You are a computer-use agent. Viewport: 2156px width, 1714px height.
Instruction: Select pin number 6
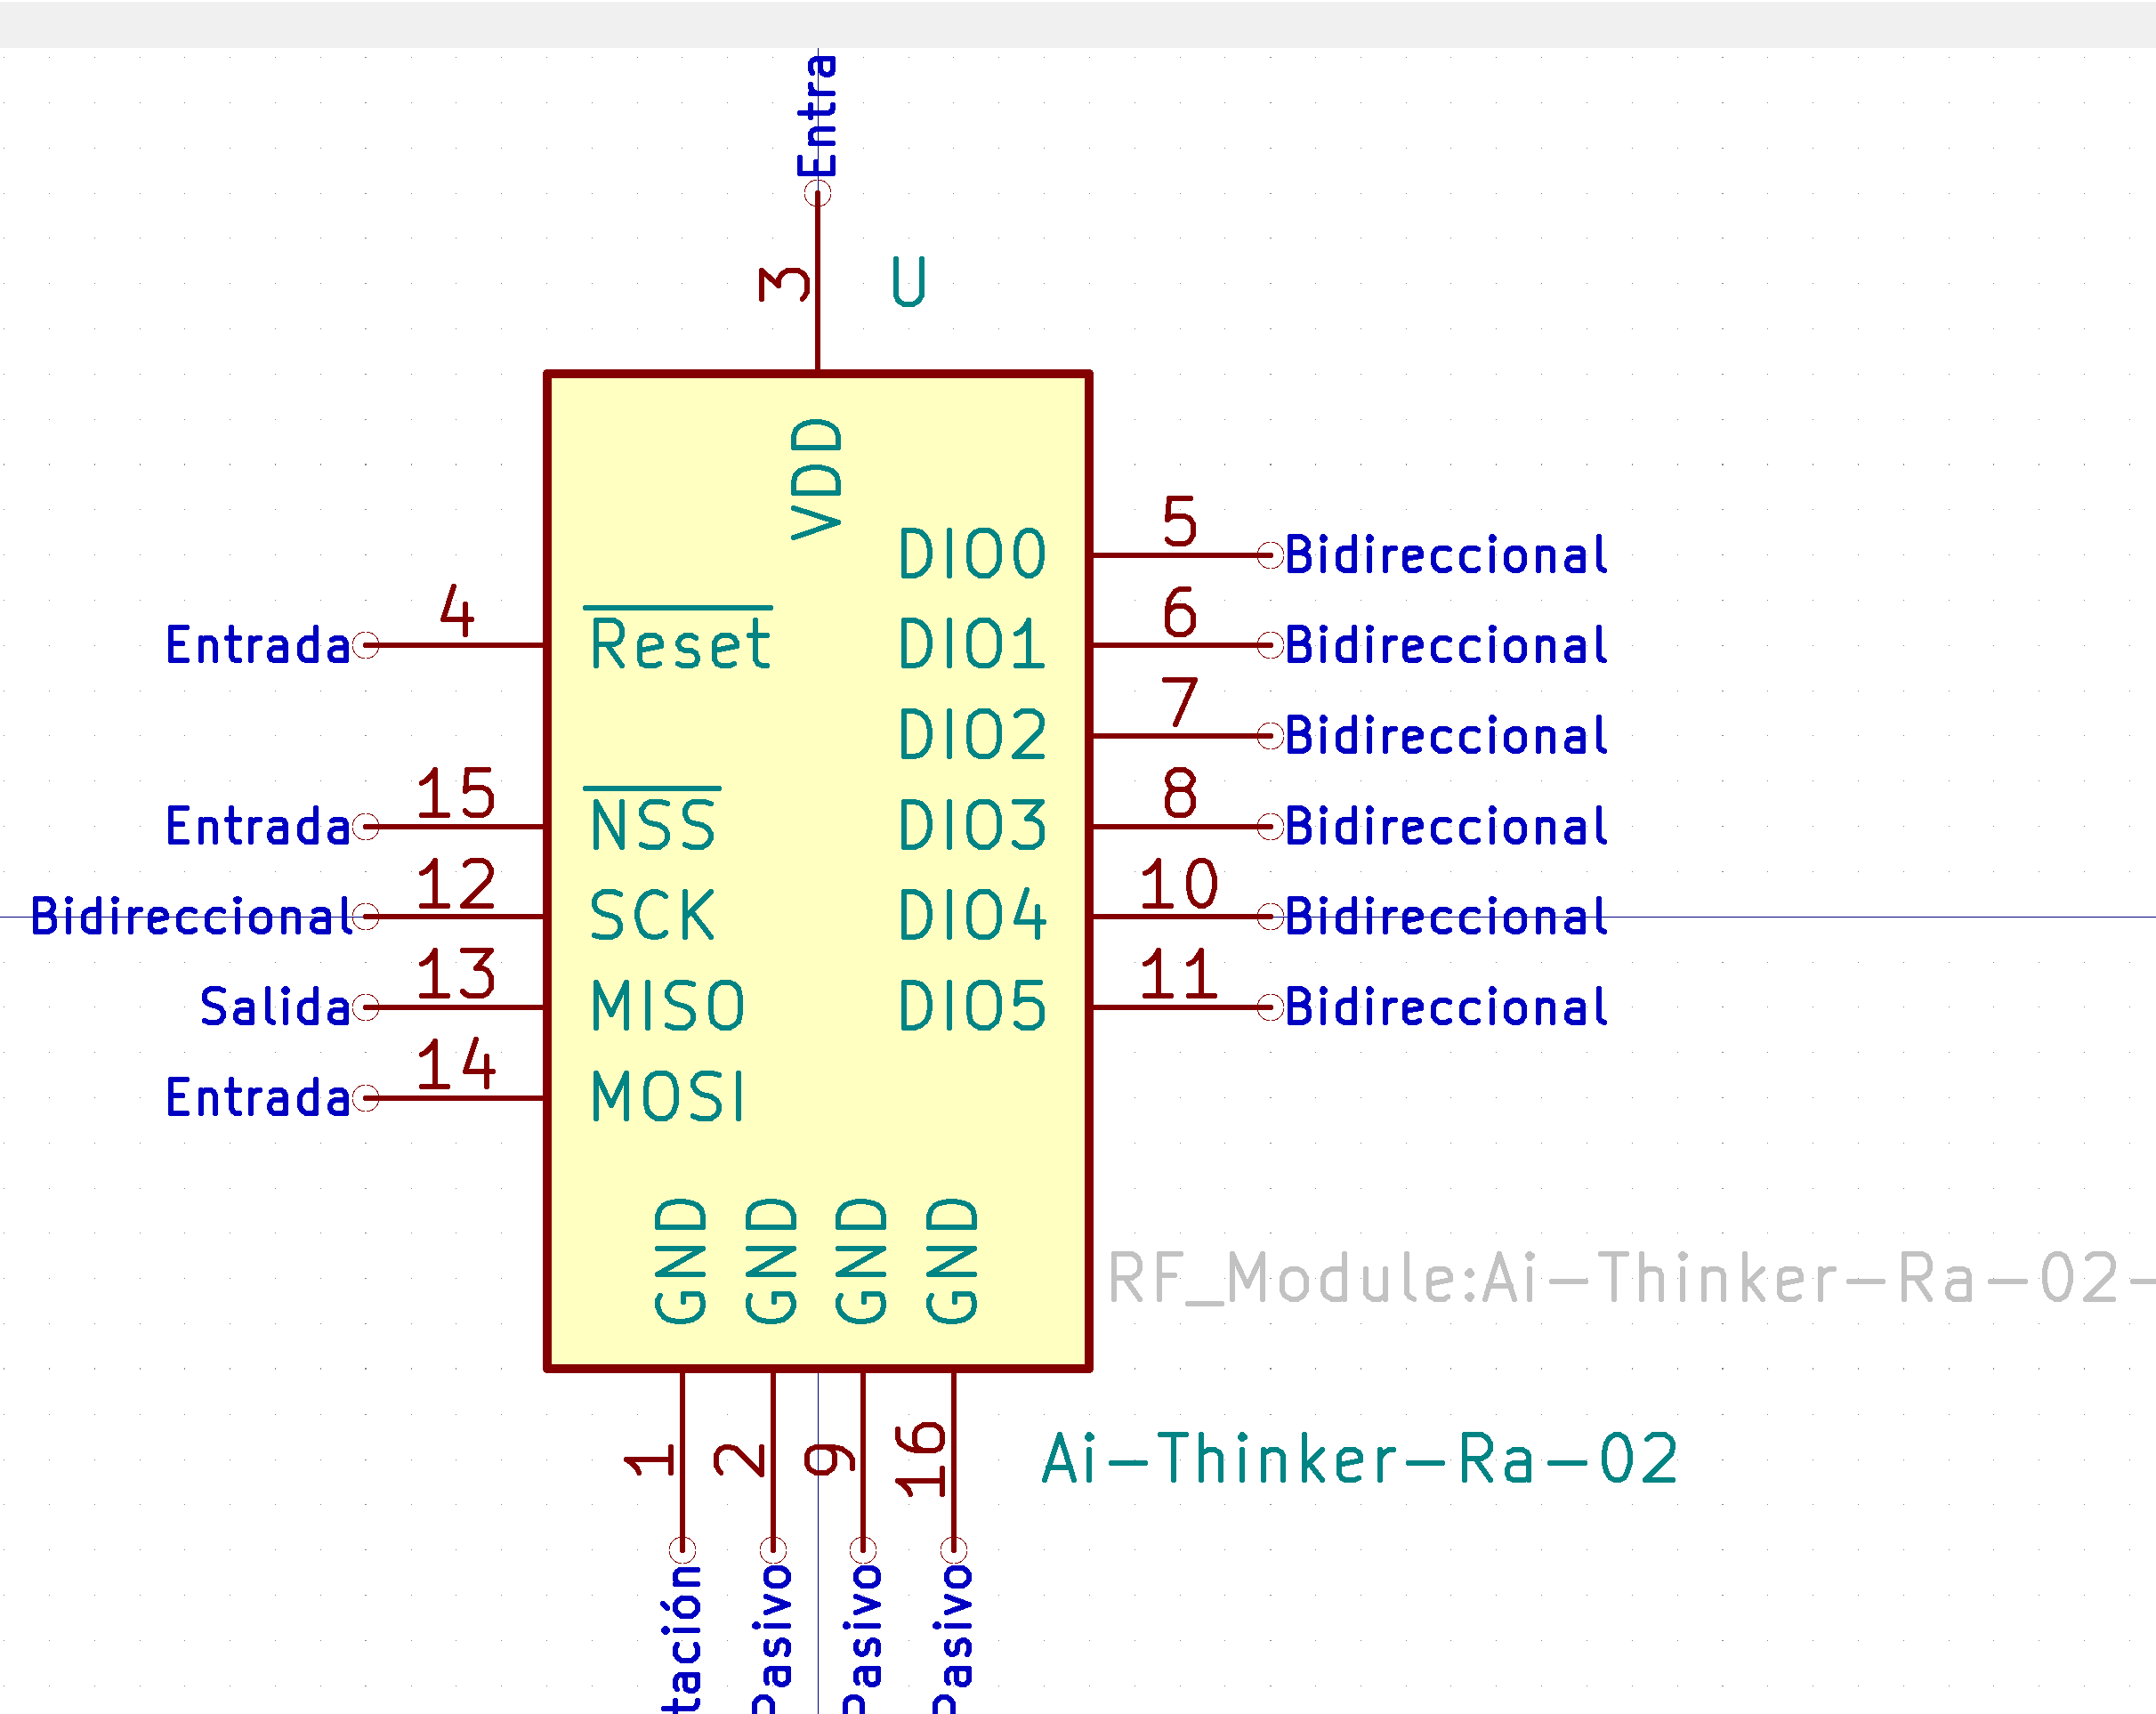1180,612
